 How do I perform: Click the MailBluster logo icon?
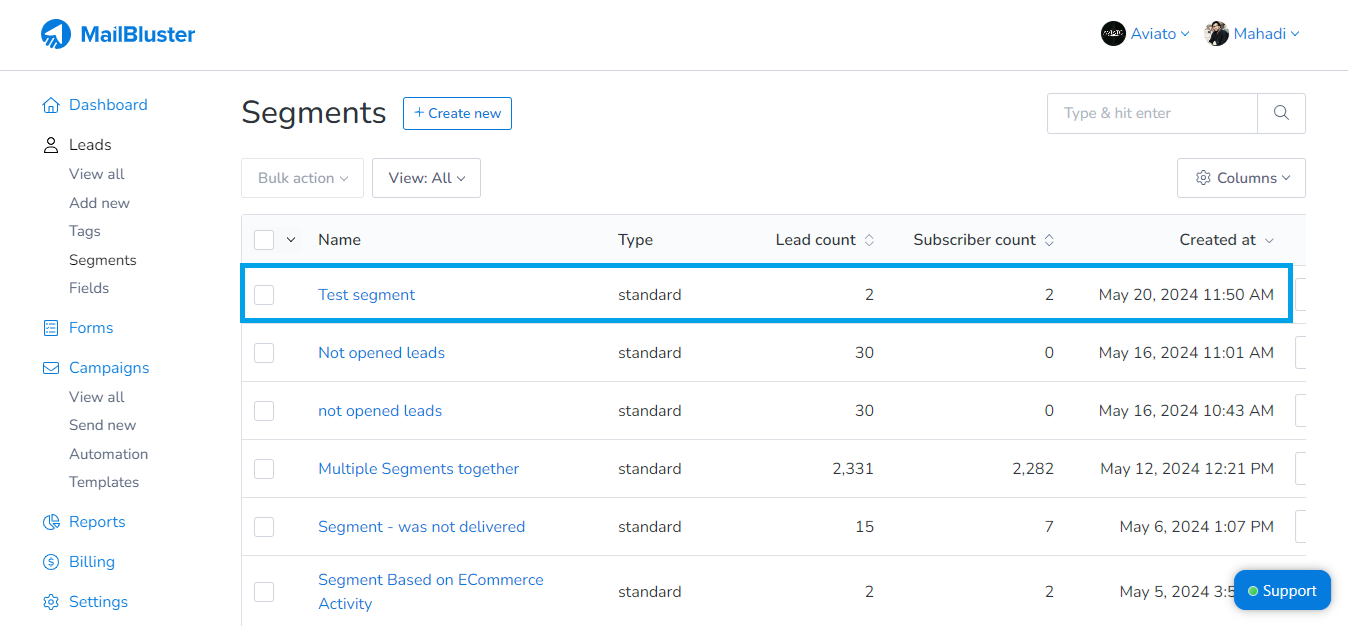(56, 34)
